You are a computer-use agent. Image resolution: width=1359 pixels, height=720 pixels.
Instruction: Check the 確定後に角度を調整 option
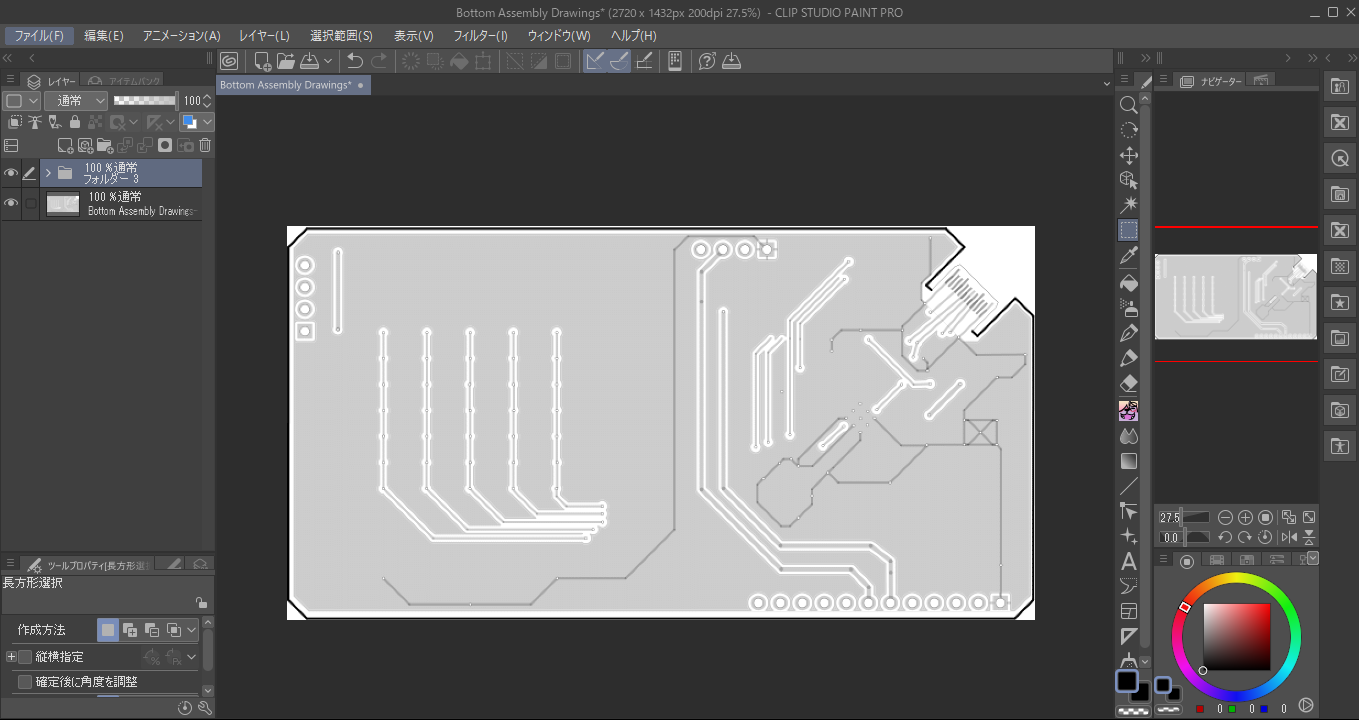pos(25,682)
